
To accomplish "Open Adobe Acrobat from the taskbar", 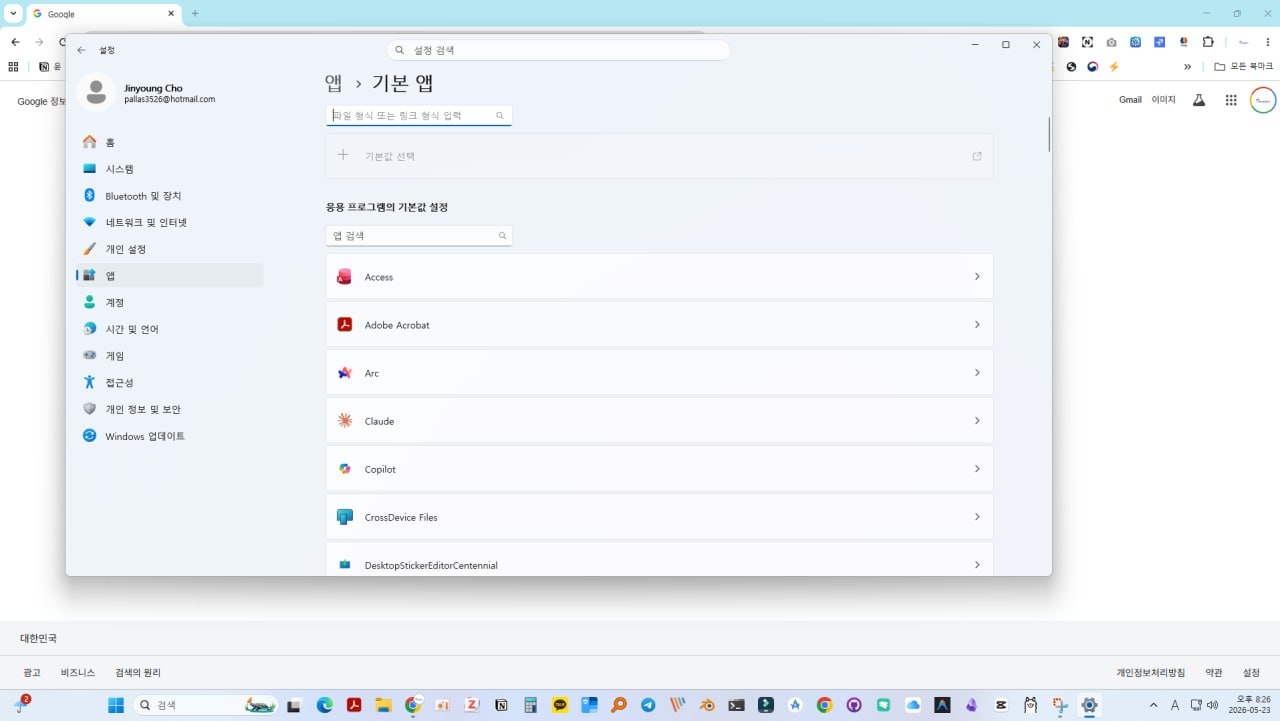I will coord(354,705).
